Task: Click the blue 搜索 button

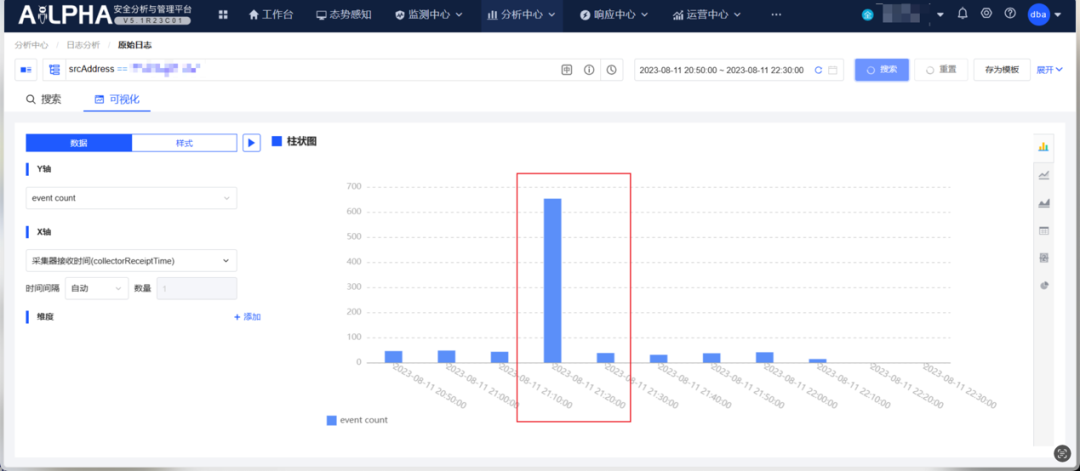Action: click(x=881, y=70)
